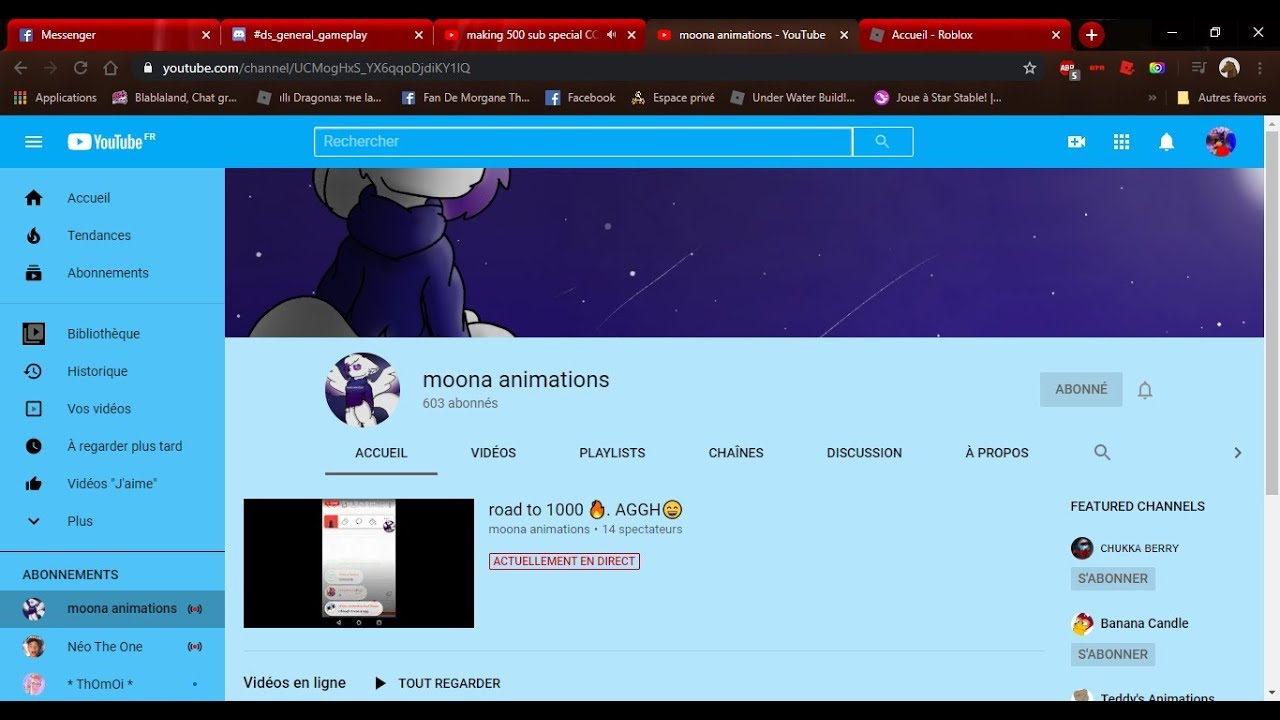Image resolution: width=1280 pixels, height=720 pixels.
Task: Subscribe to CHUKKA BERRY channel
Action: point(1112,579)
